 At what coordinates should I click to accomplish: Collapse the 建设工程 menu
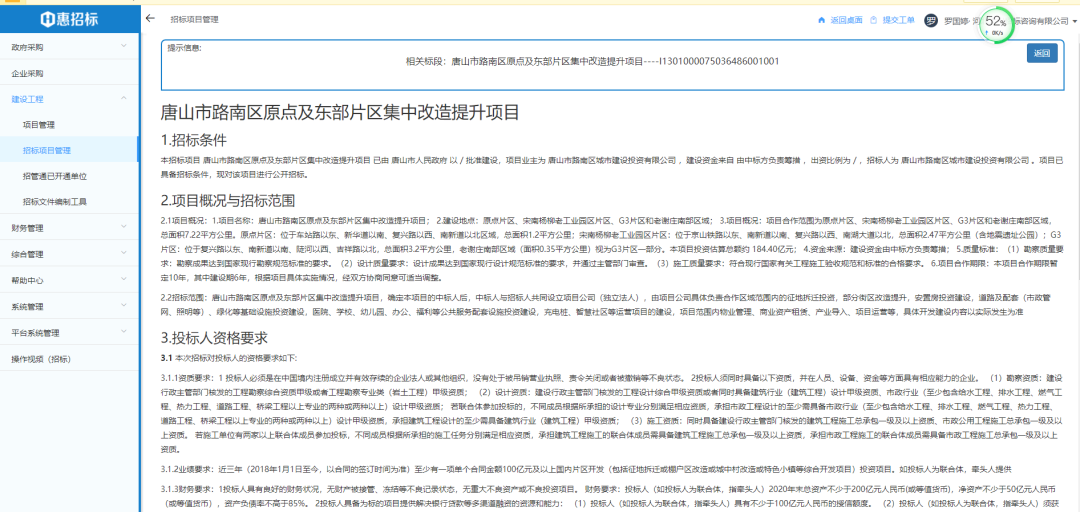[124, 99]
